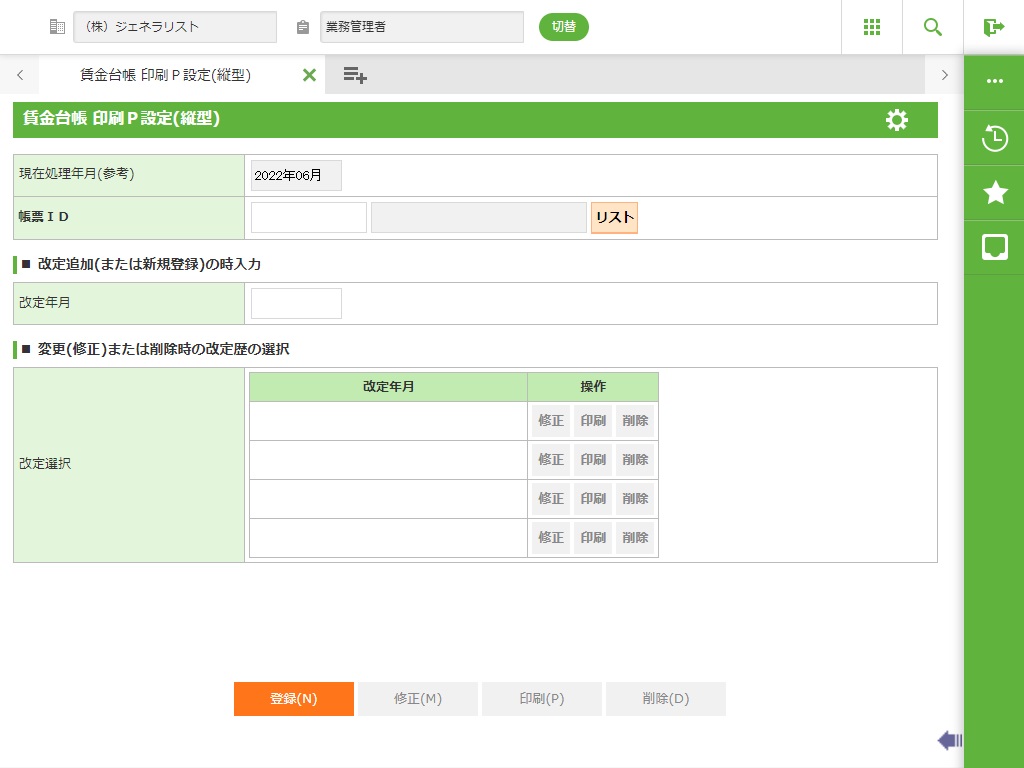Click 印刷 in the first 改定選択 row
The width and height of the screenshot is (1024, 768).
(593, 421)
